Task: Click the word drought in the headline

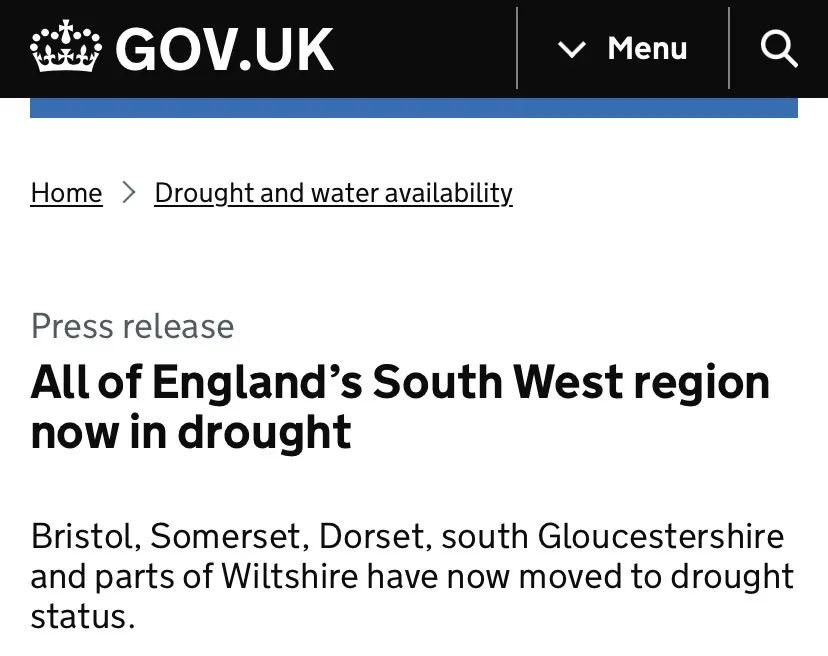Action: point(265,433)
